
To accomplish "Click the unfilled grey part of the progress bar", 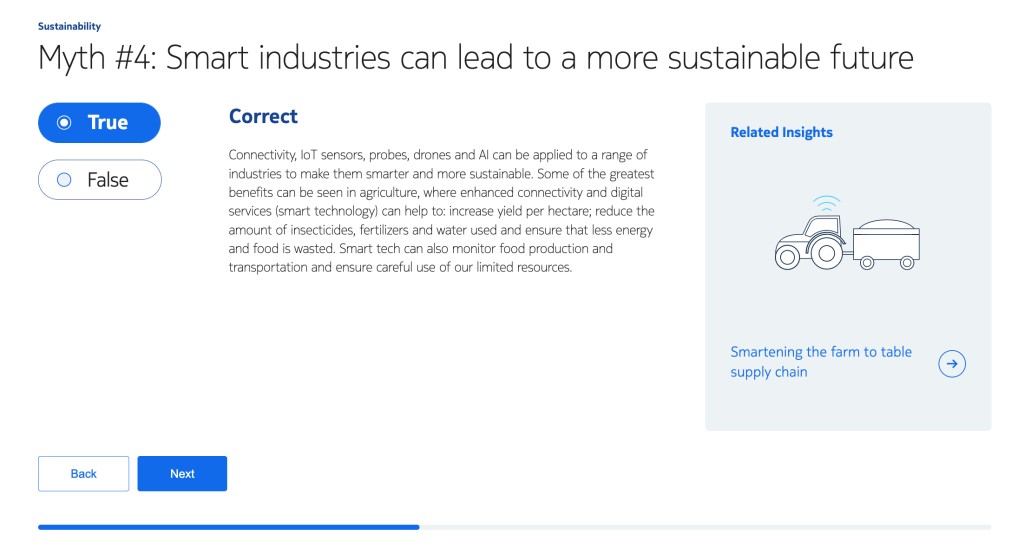I will pyautogui.click(x=705, y=527).
